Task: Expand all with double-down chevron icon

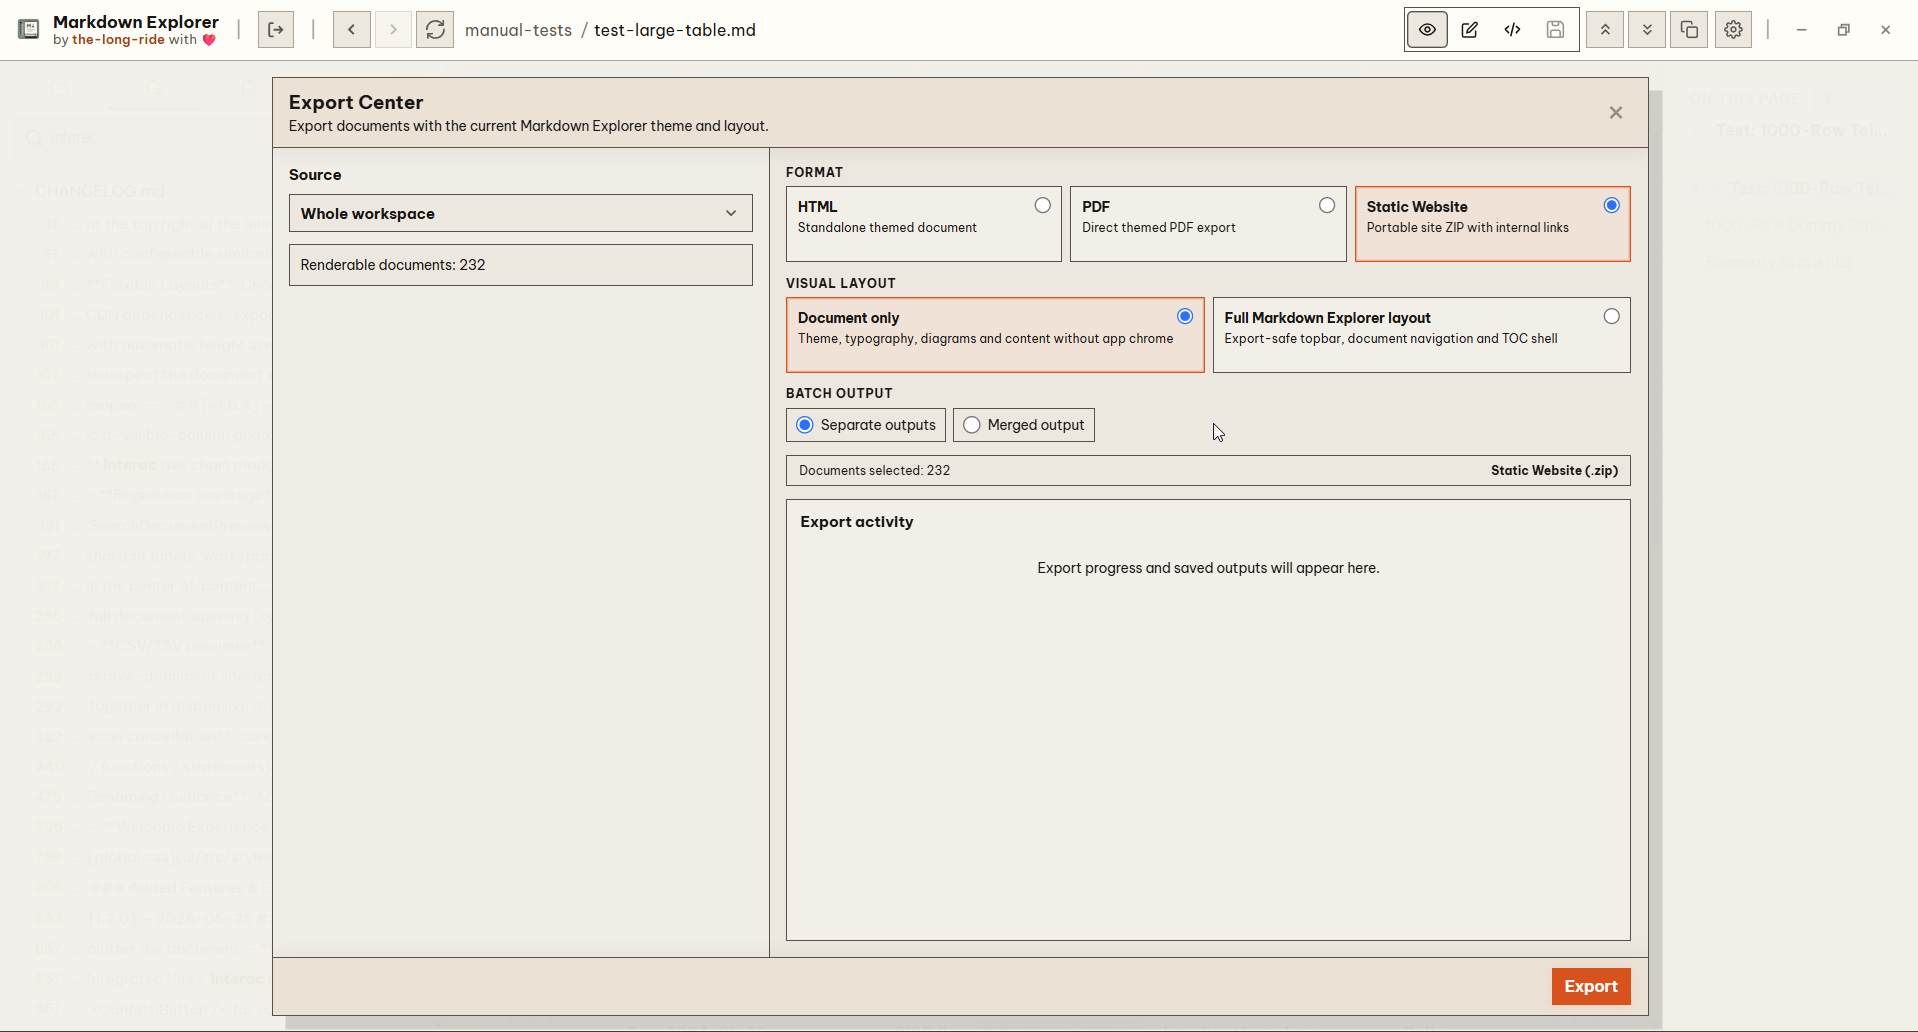Action: tap(1647, 30)
